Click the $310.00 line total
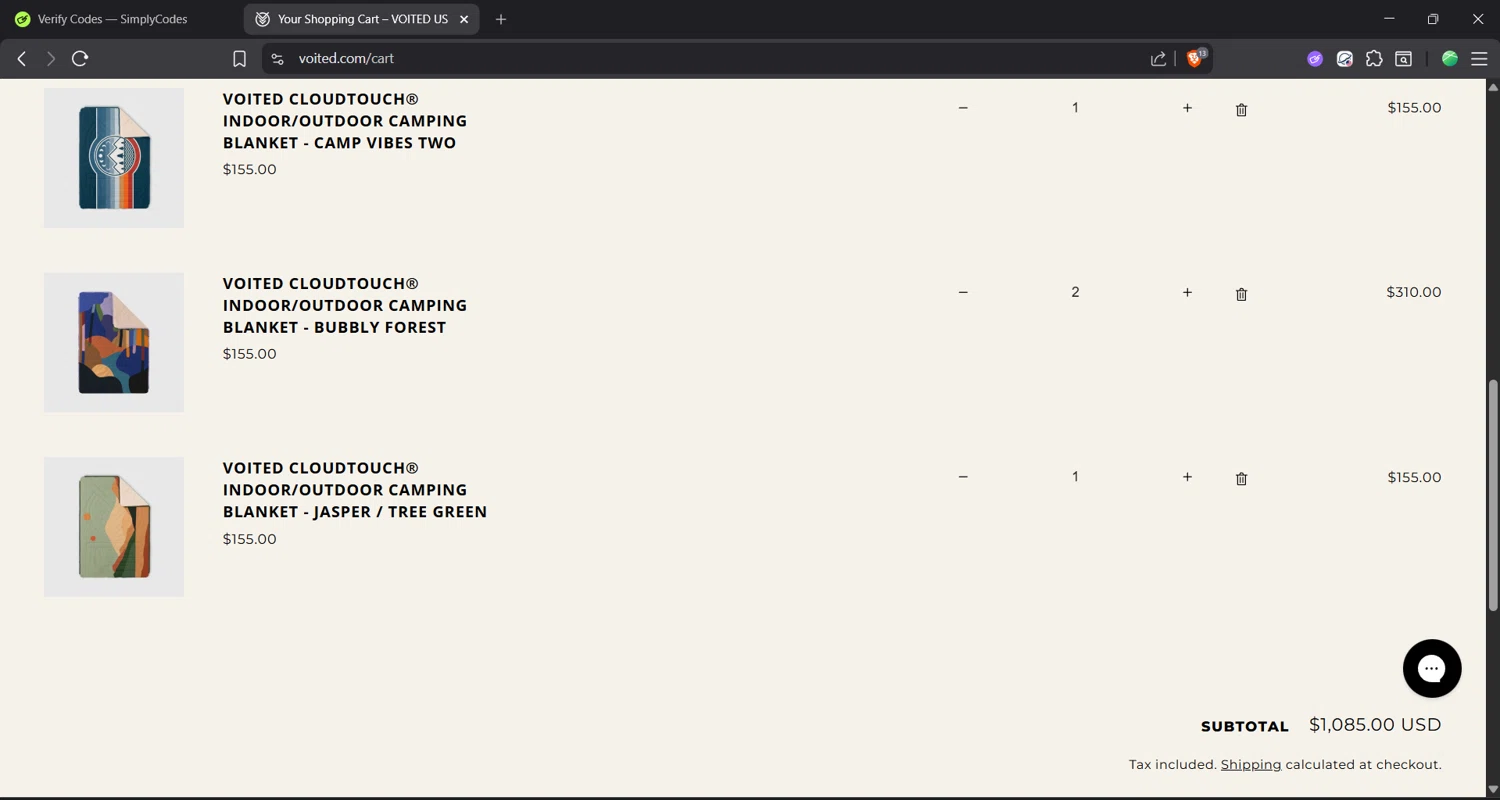Screen dimensions: 1500x800 1413,292
